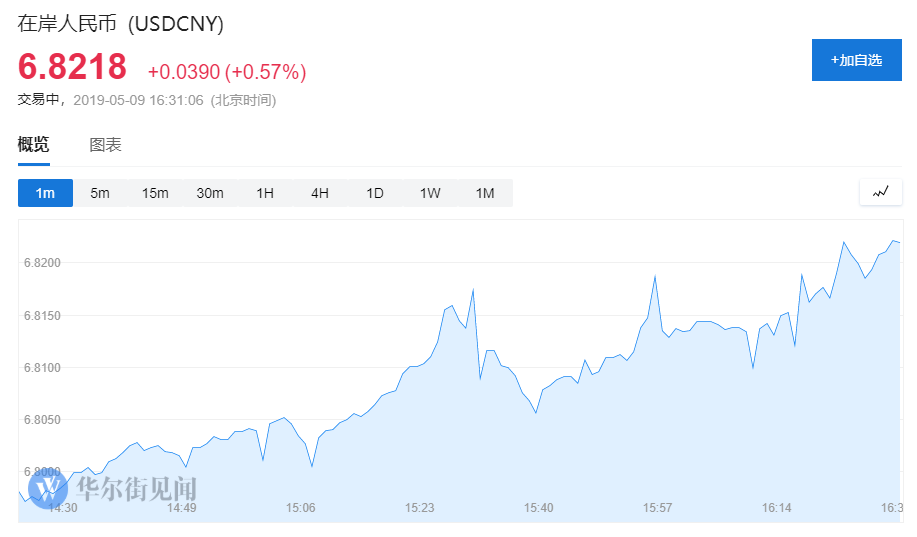Switch to the 4H timeframe
The width and height of the screenshot is (917, 537).
coord(320,193)
